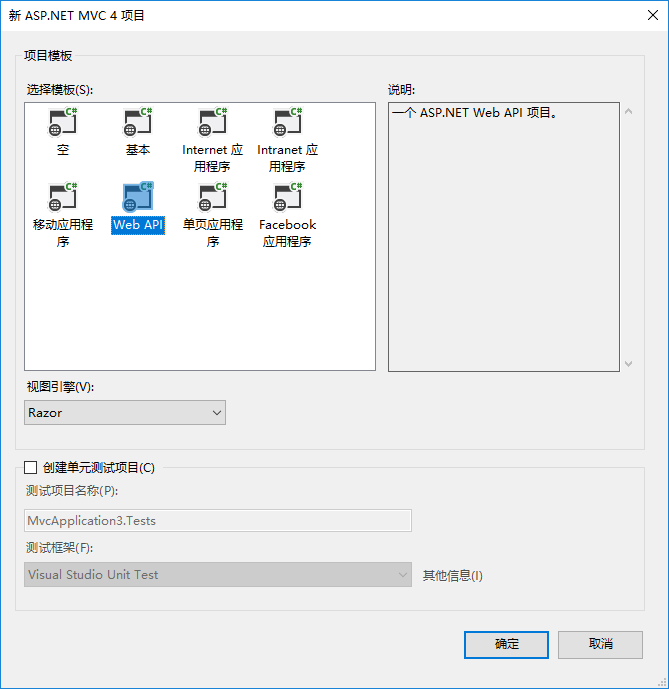Open the 测试框架 Visual Studio Unit Test dropdown
The width and height of the screenshot is (669, 689).
[x=218, y=575]
